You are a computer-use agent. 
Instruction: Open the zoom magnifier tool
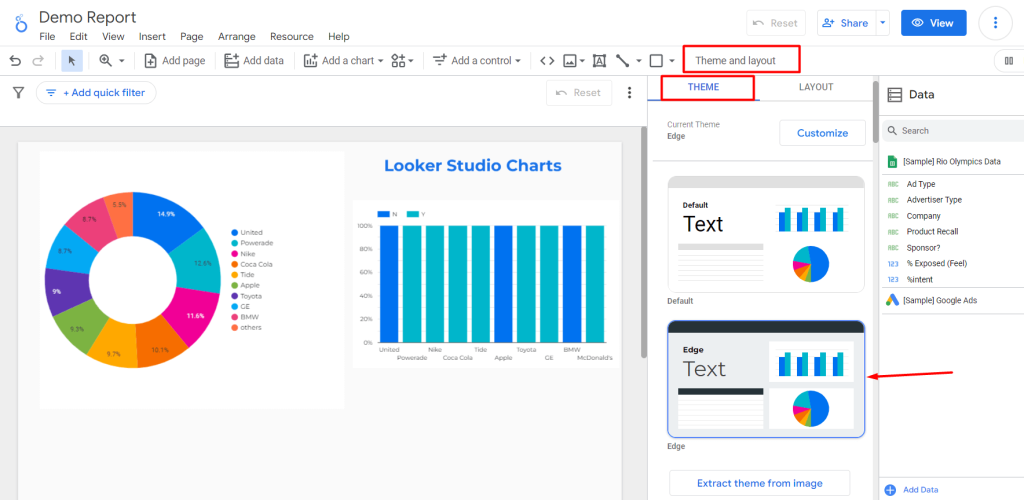105,61
